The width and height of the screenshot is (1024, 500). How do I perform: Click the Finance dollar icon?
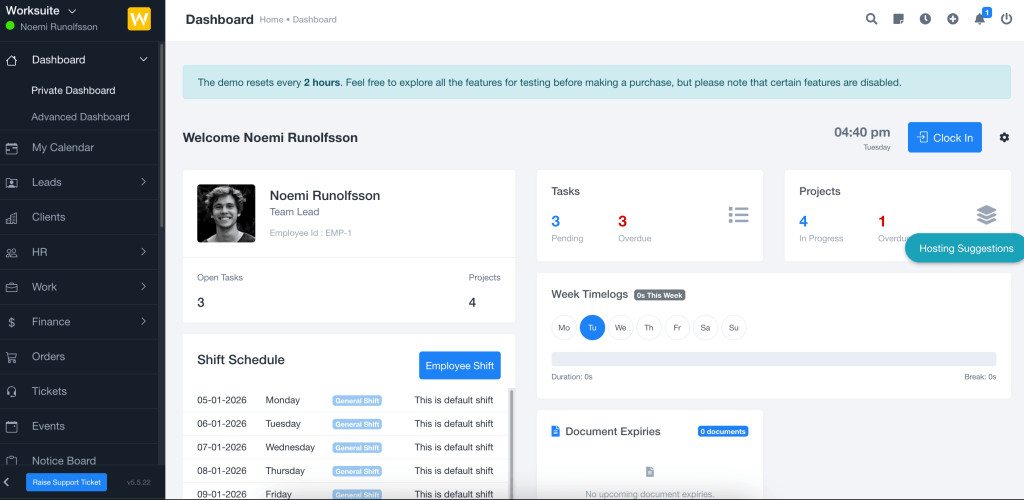[12, 322]
